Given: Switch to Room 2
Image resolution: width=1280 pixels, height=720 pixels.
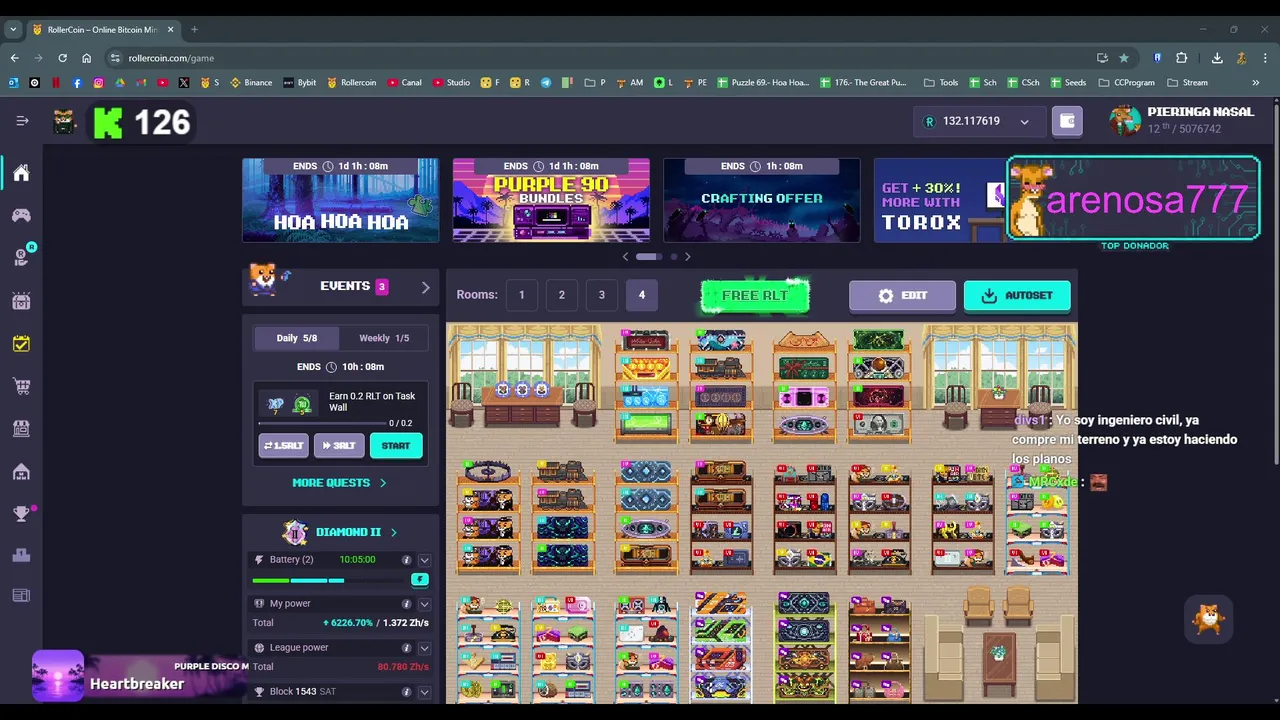Looking at the screenshot, I should pyautogui.click(x=561, y=295).
